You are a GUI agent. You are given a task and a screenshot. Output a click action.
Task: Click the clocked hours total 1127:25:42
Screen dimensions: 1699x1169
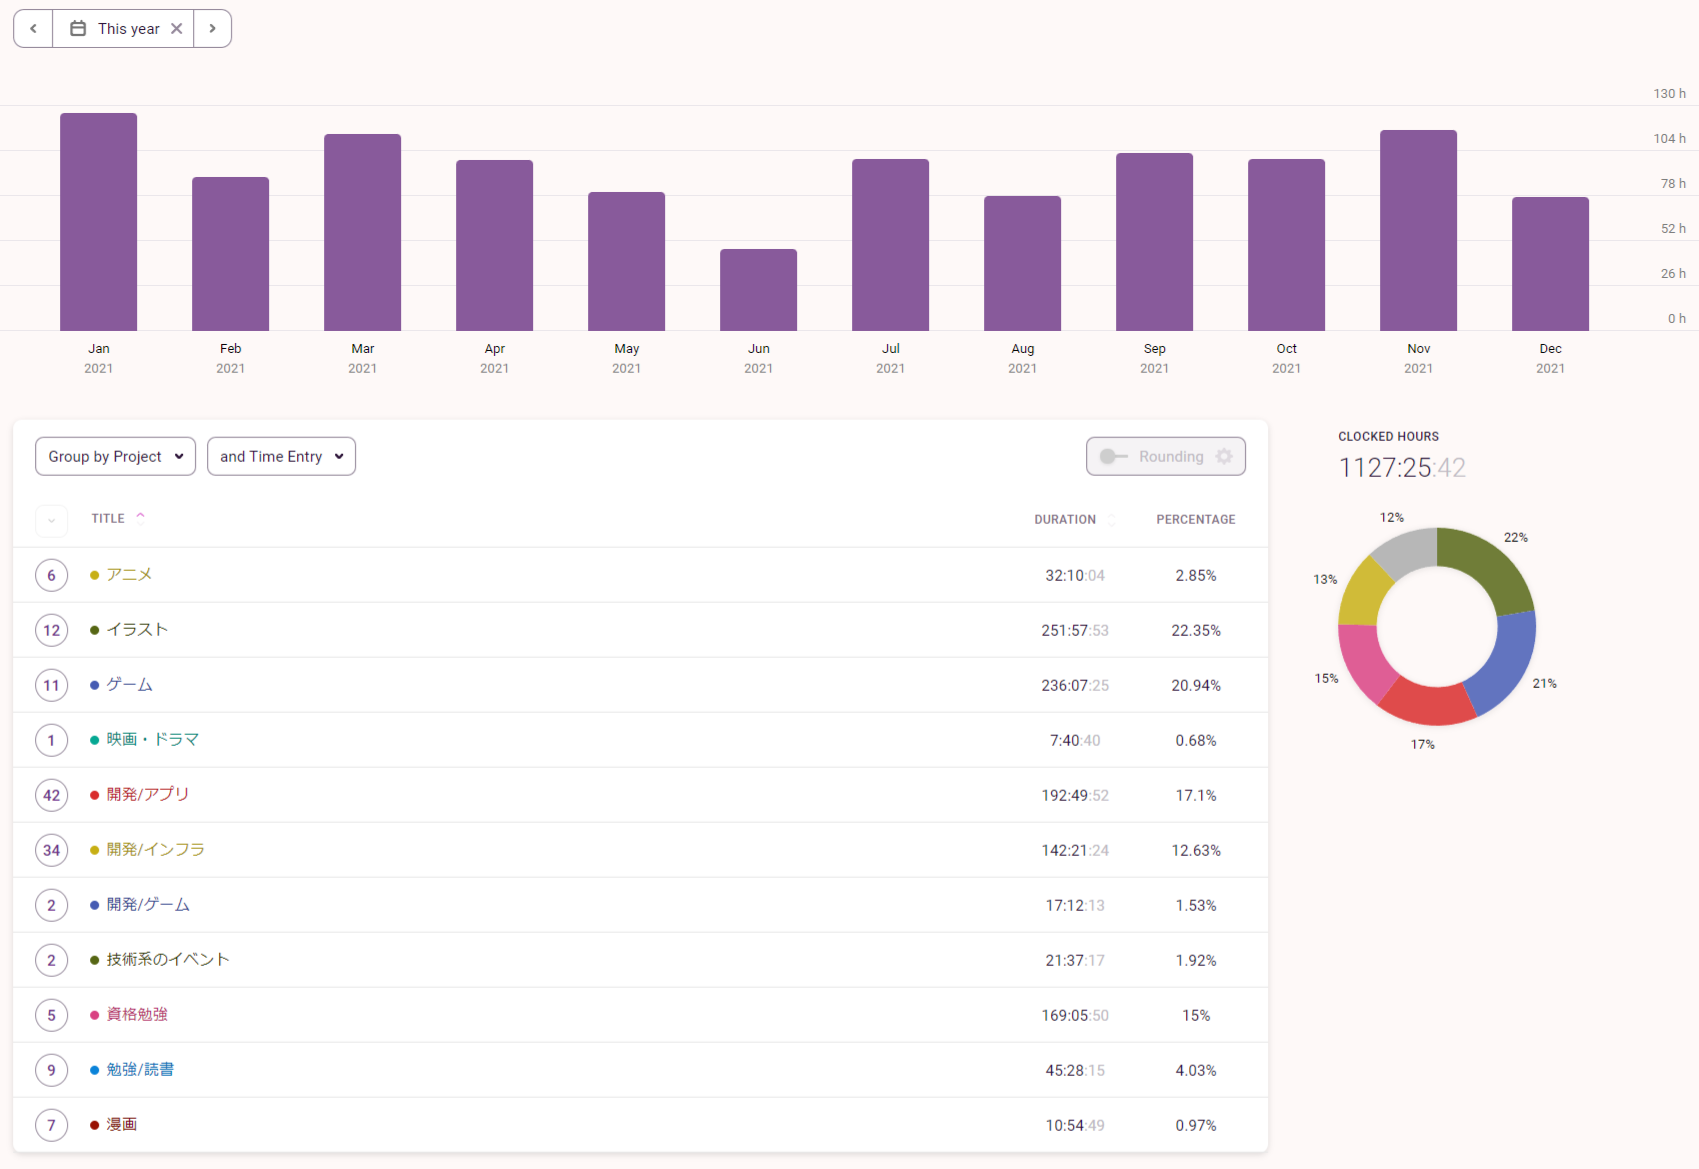click(1402, 468)
